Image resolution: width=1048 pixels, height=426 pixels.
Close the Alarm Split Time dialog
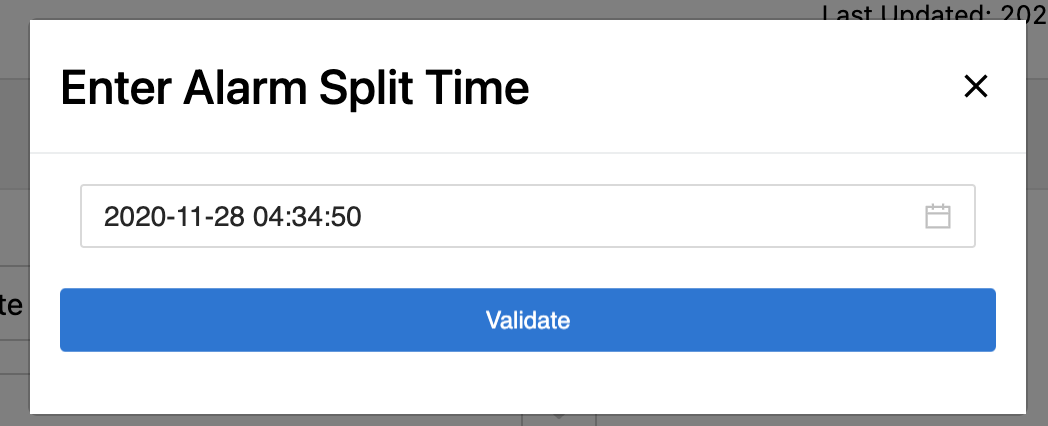coord(976,86)
